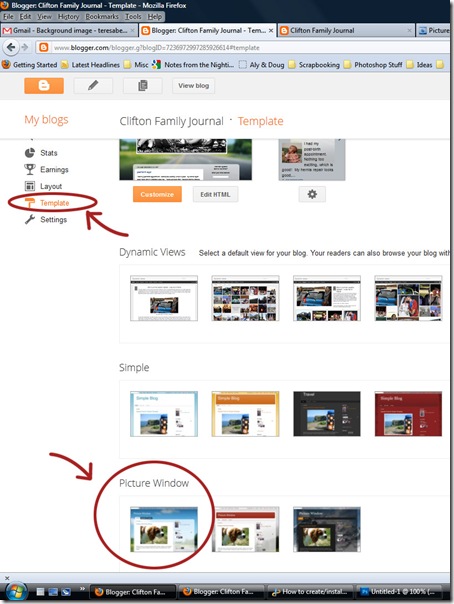Image resolution: width=454 pixels, height=604 pixels.
Task: Open the Getting Started bookmark
Action: 30,65
